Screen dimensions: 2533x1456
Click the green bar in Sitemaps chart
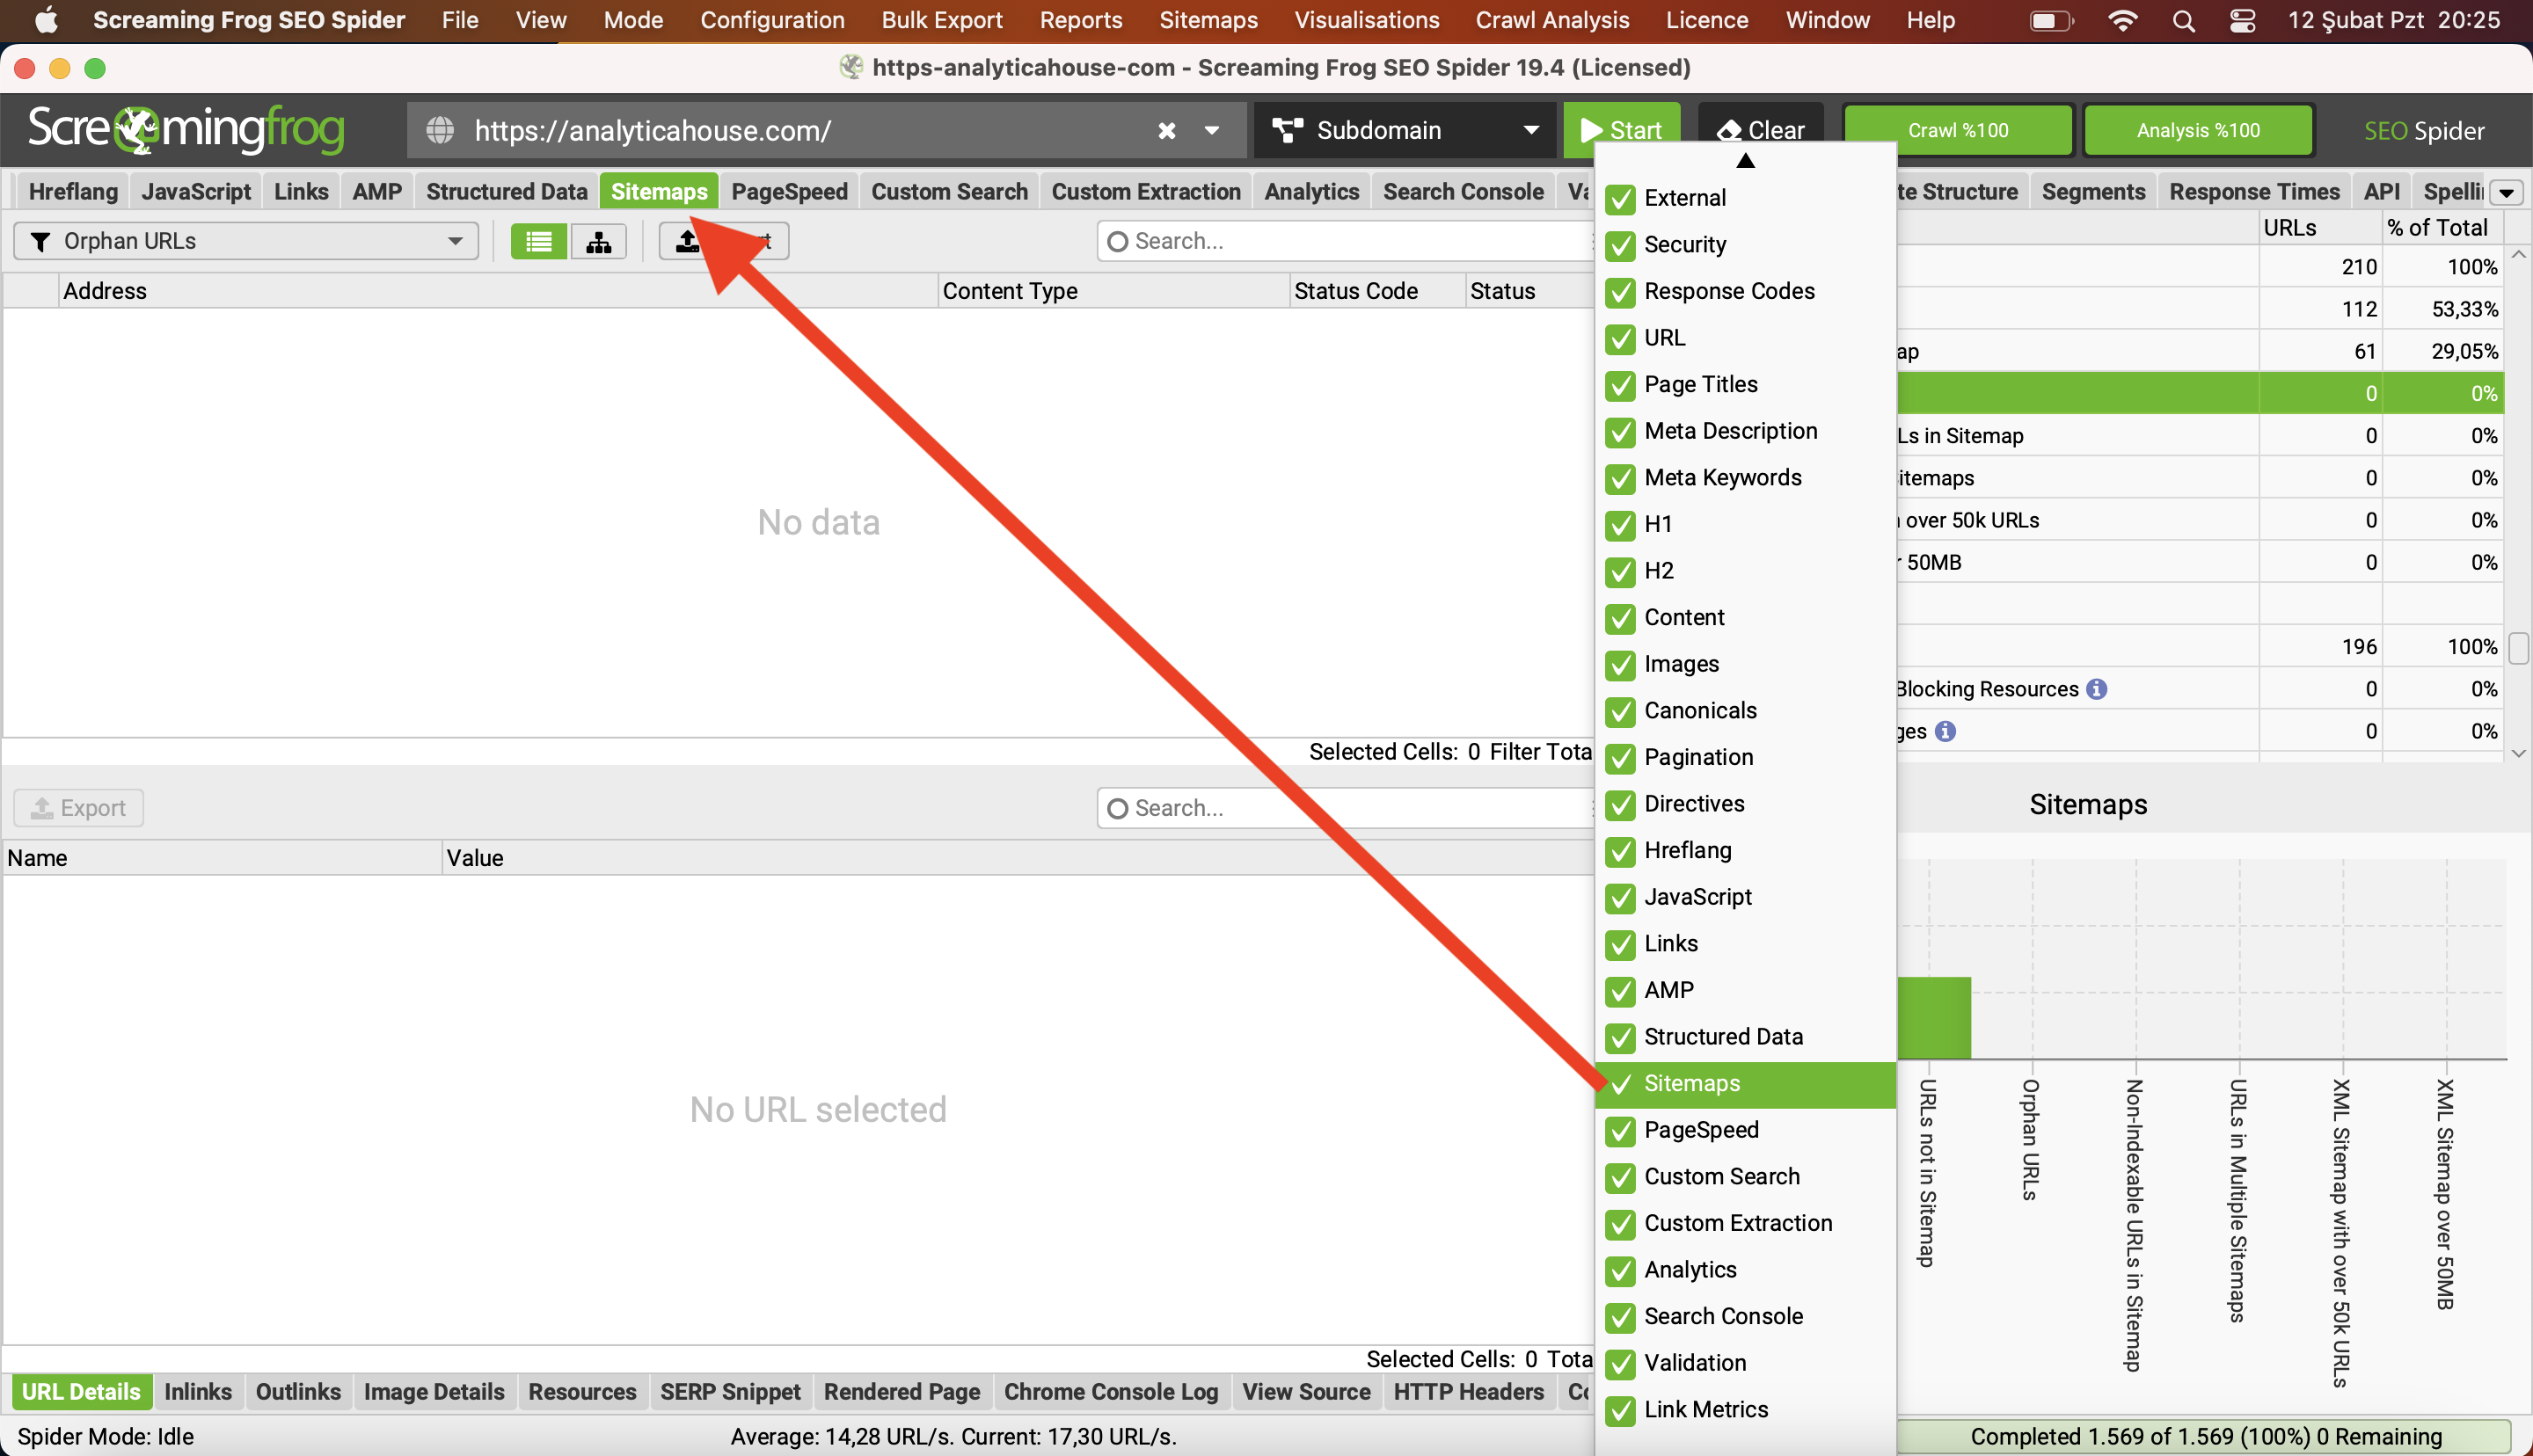tap(1934, 1017)
